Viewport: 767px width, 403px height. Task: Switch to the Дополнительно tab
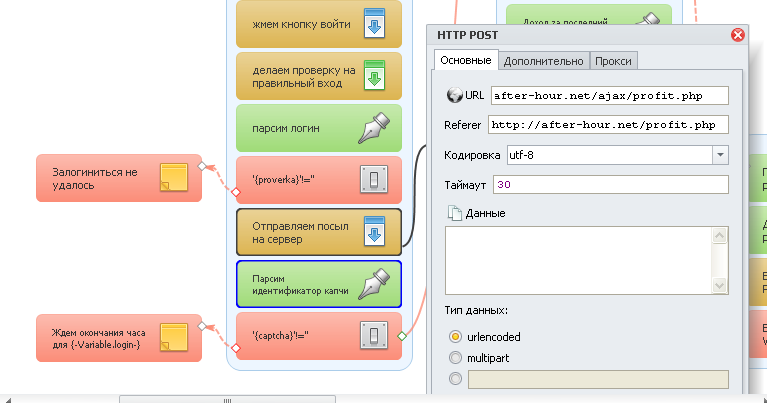tap(543, 61)
